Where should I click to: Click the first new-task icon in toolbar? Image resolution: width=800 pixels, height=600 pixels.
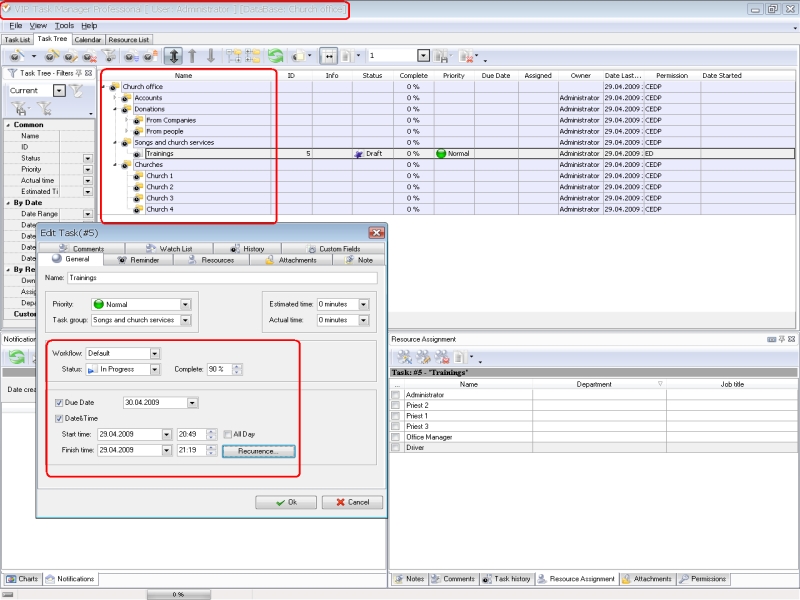(17, 56)
